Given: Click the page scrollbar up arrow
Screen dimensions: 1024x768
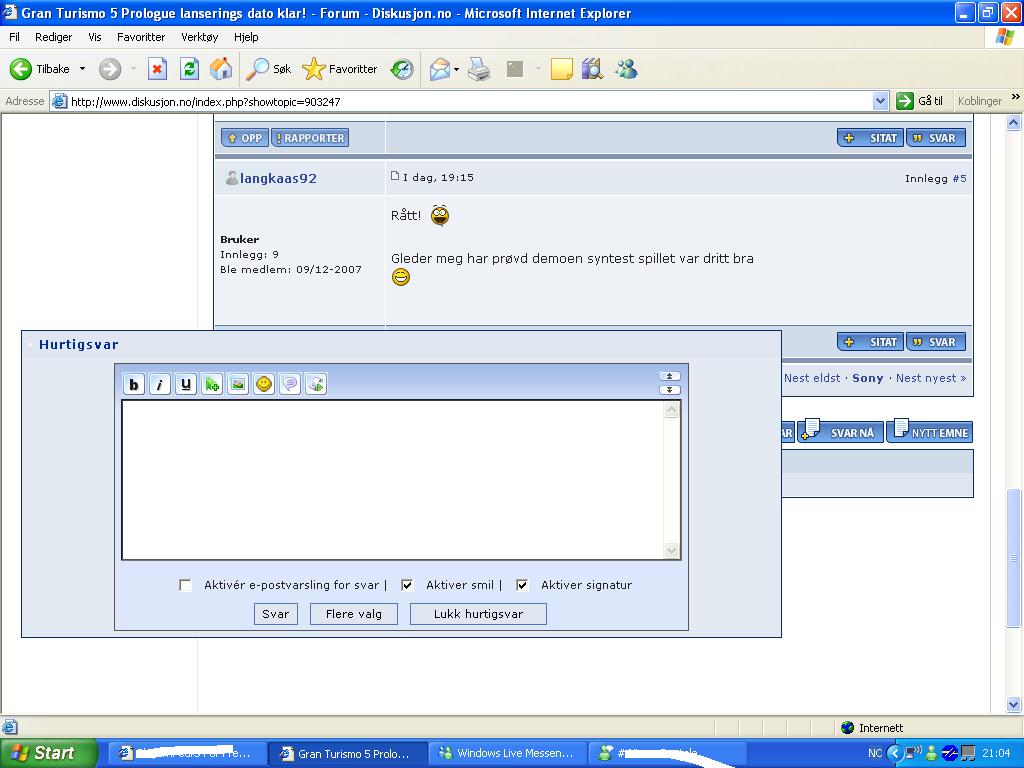Looking at the screenshot, I should [1014, 122].
